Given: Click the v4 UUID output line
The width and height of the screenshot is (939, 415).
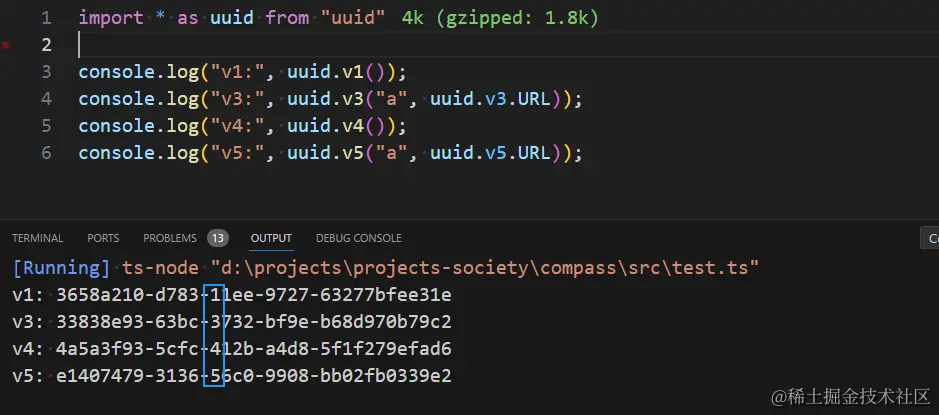Looking at the screenshot, I should [x=232, y=349].
